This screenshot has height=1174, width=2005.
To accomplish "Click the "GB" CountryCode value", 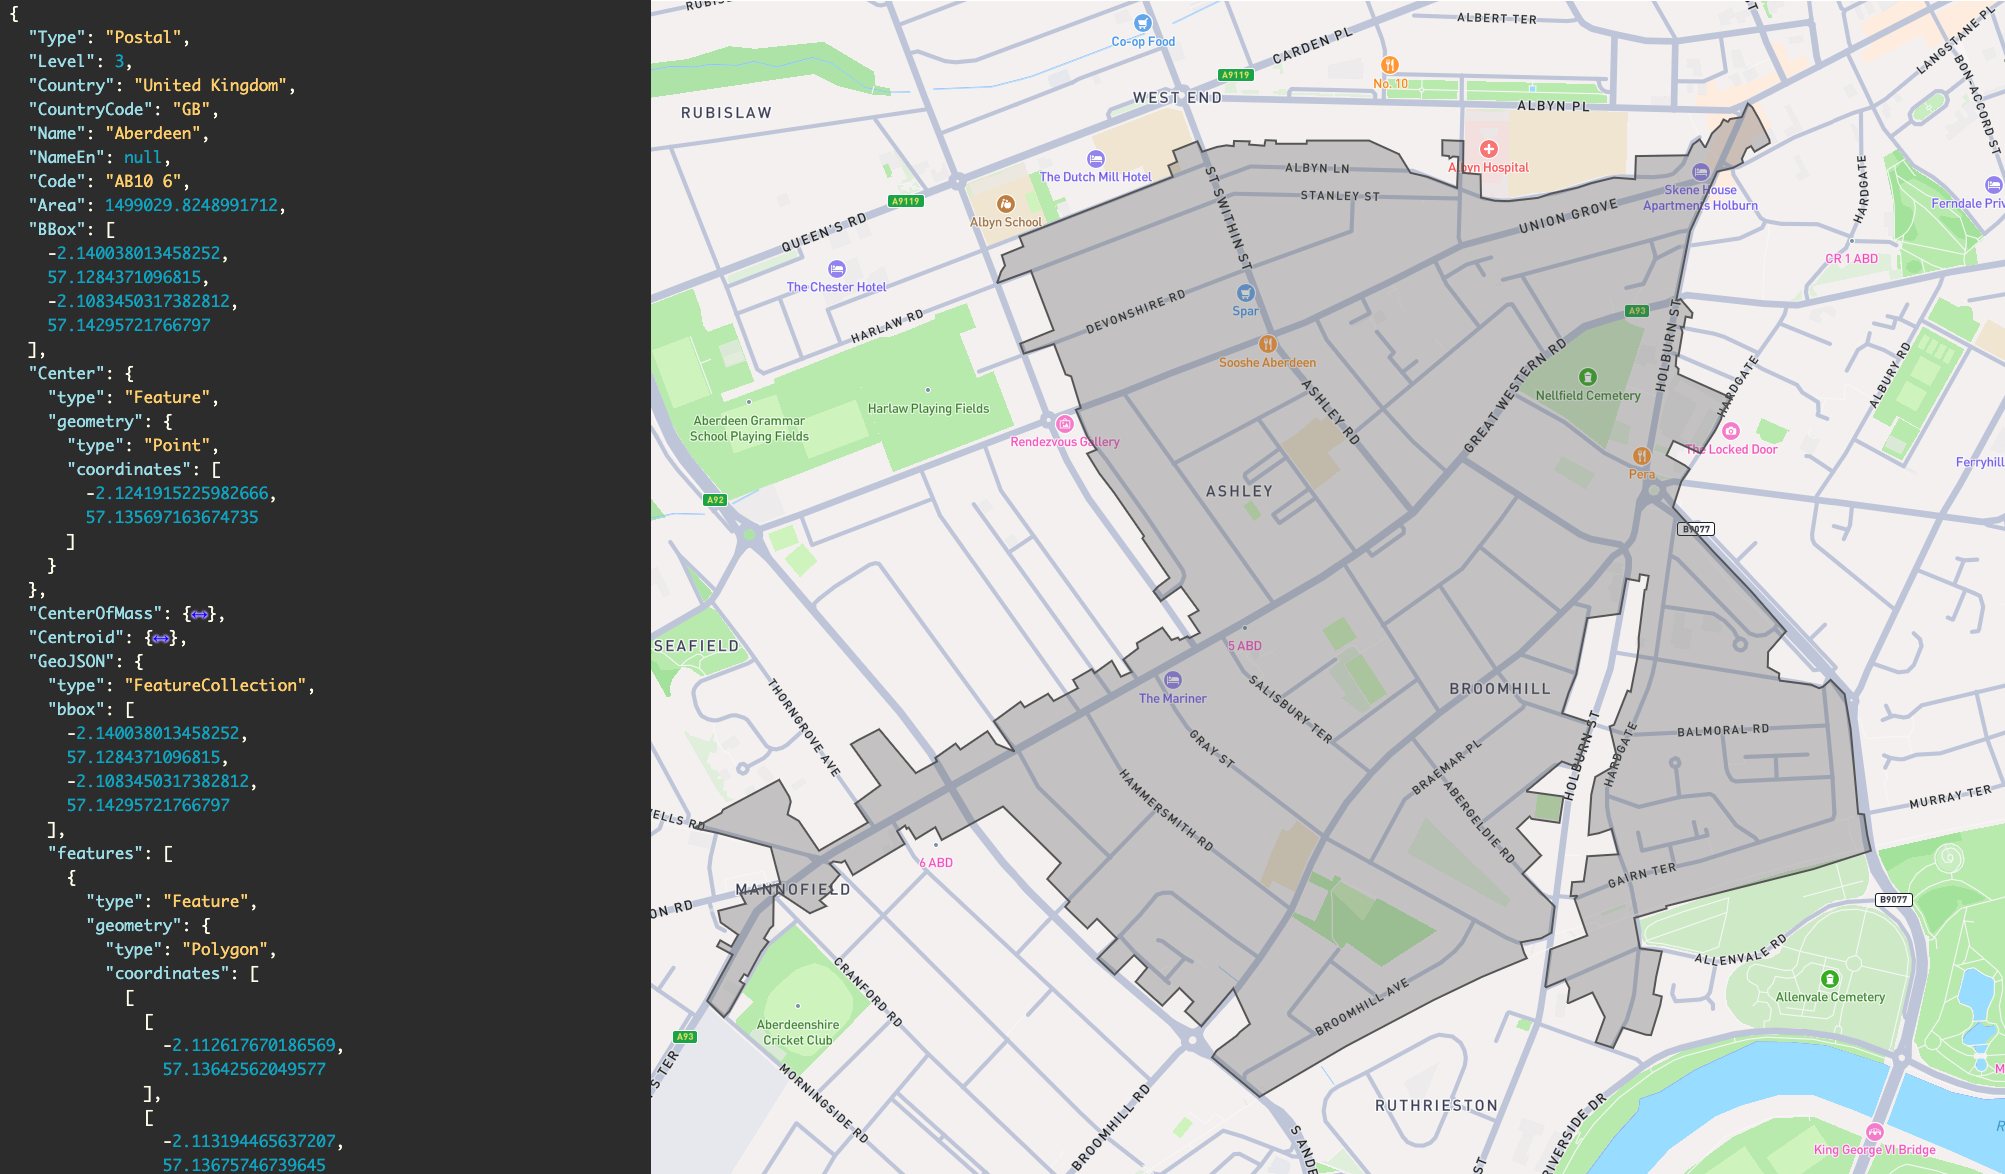I will pos(191,110).
